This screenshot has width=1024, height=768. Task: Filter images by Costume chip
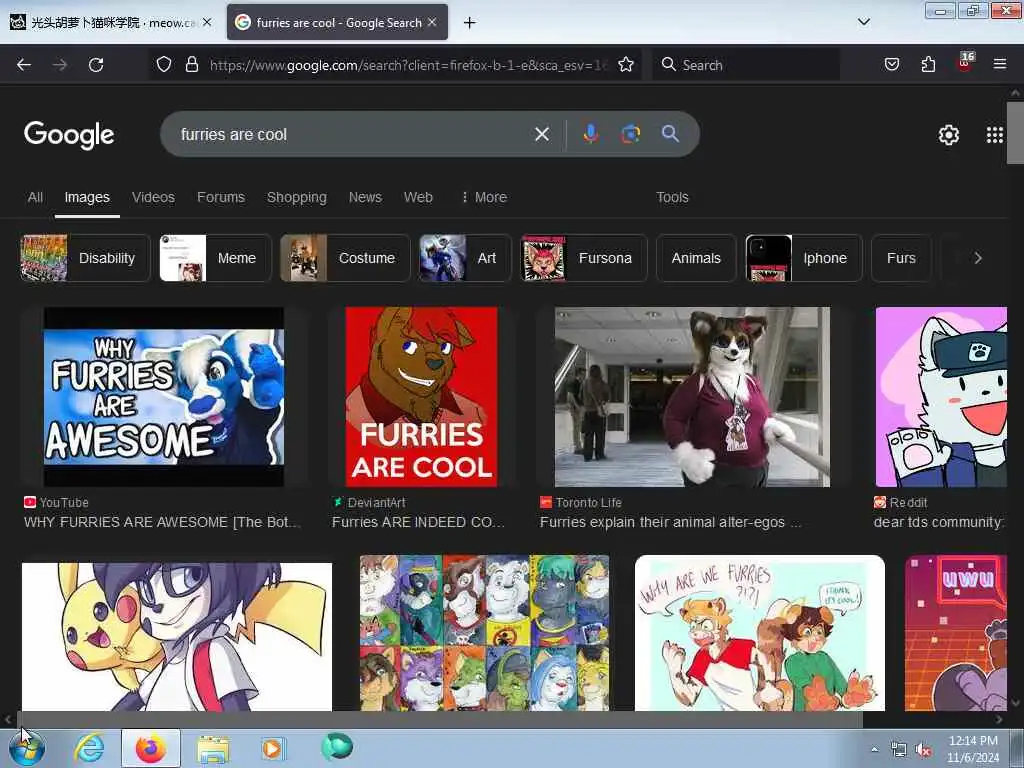[x=345, y=258]
